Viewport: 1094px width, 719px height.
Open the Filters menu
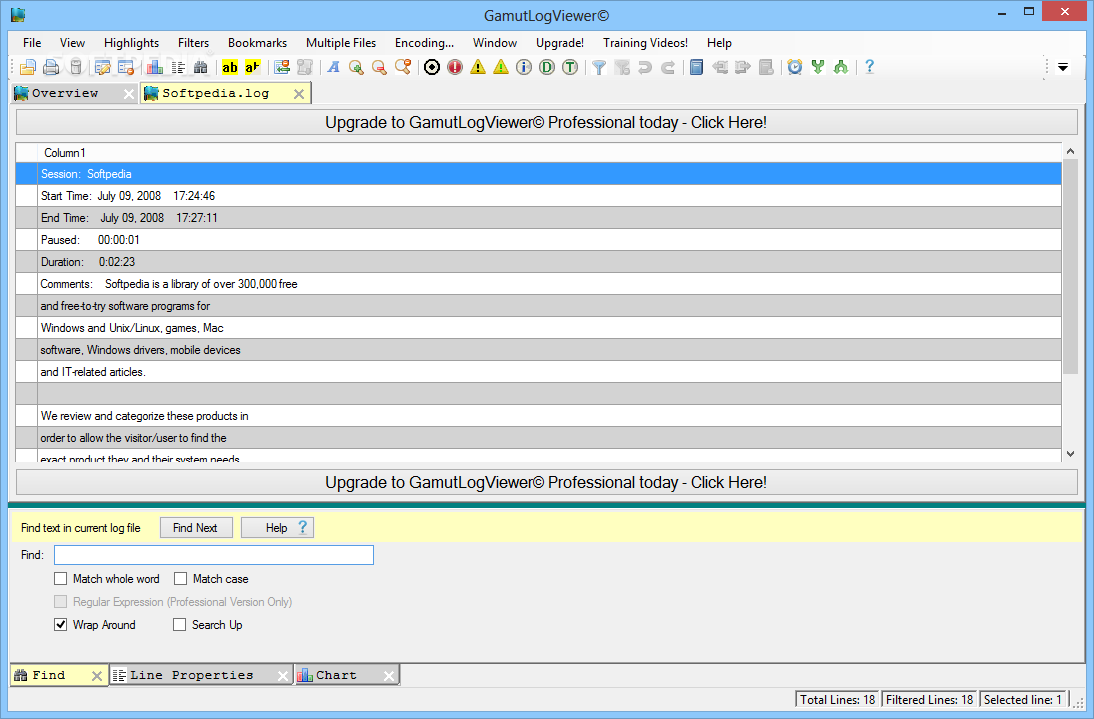(x=193, y=43)
